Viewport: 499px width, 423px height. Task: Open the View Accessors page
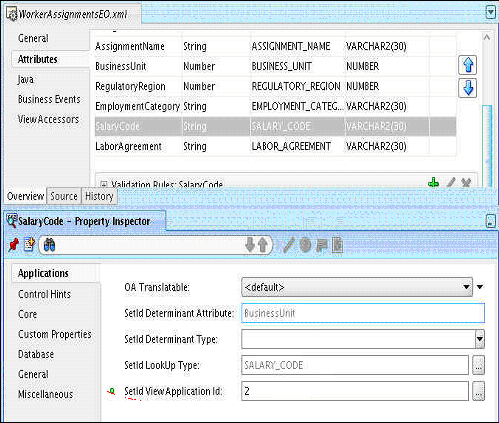[49, 119]
